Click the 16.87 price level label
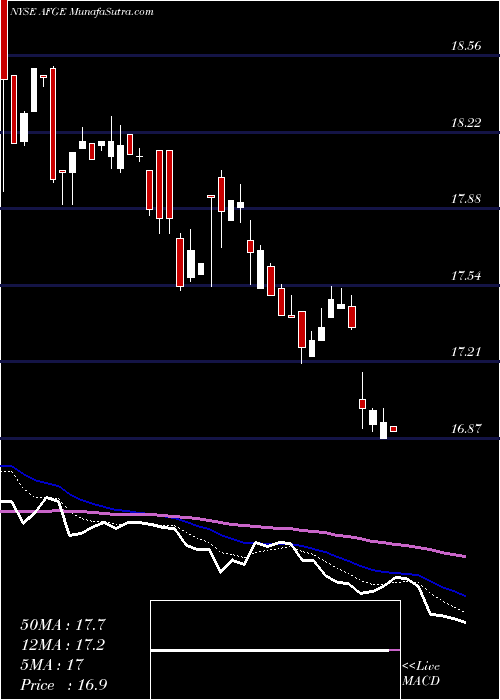This screenshot has height=700, width=500. [x=466, y=429]
